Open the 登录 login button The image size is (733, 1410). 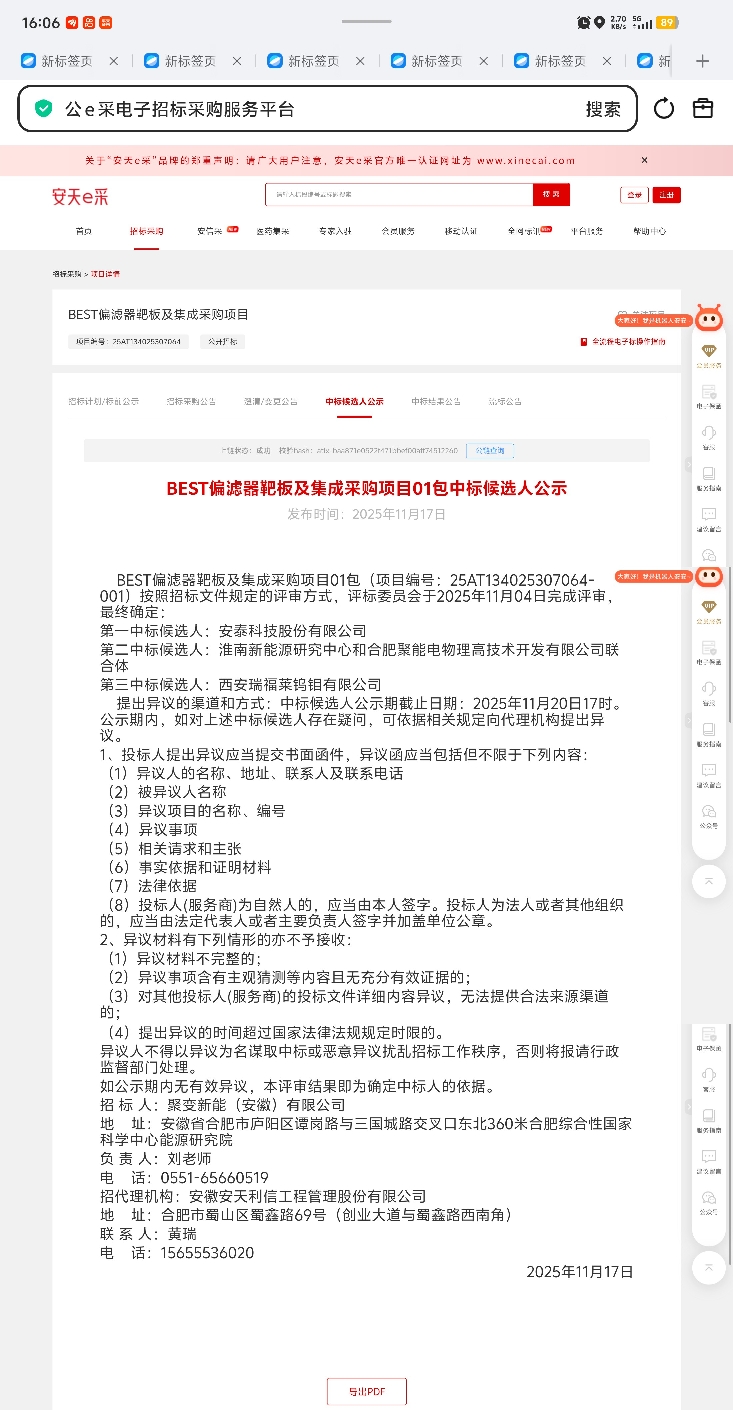(634, 195)
